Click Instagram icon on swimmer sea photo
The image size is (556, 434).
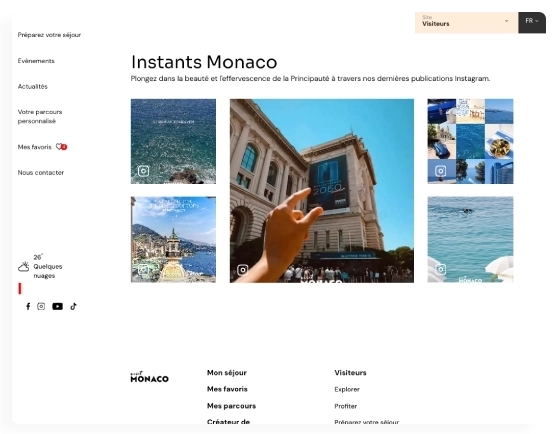pos(441,269)
